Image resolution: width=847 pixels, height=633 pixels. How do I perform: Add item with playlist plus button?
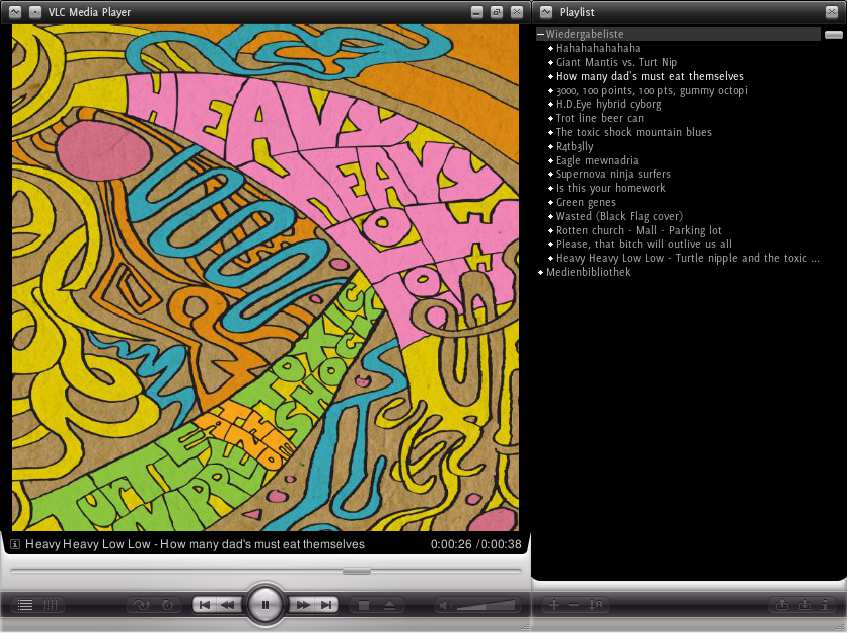point(554,605)
